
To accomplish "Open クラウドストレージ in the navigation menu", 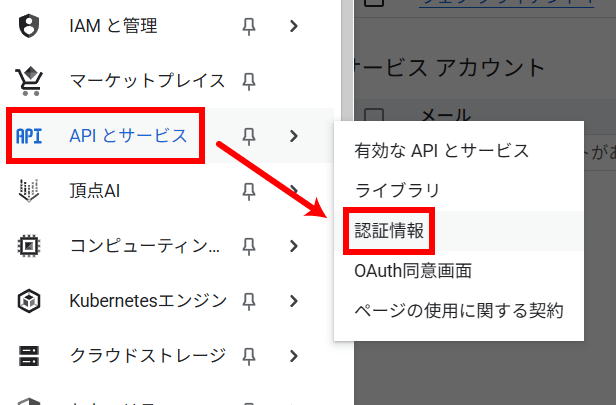I will click(167, 356).
